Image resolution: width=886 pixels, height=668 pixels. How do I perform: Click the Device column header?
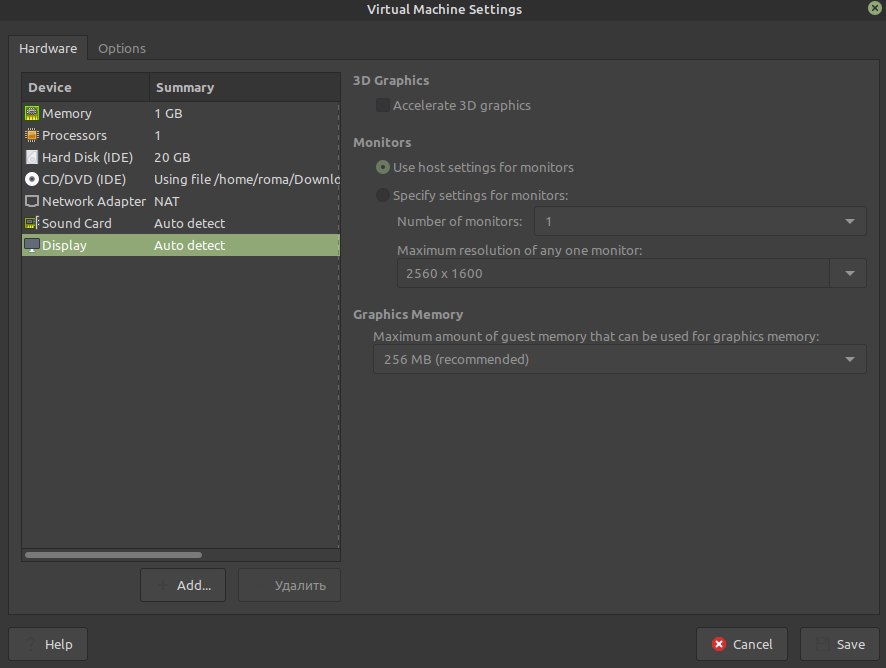(85, 87)
